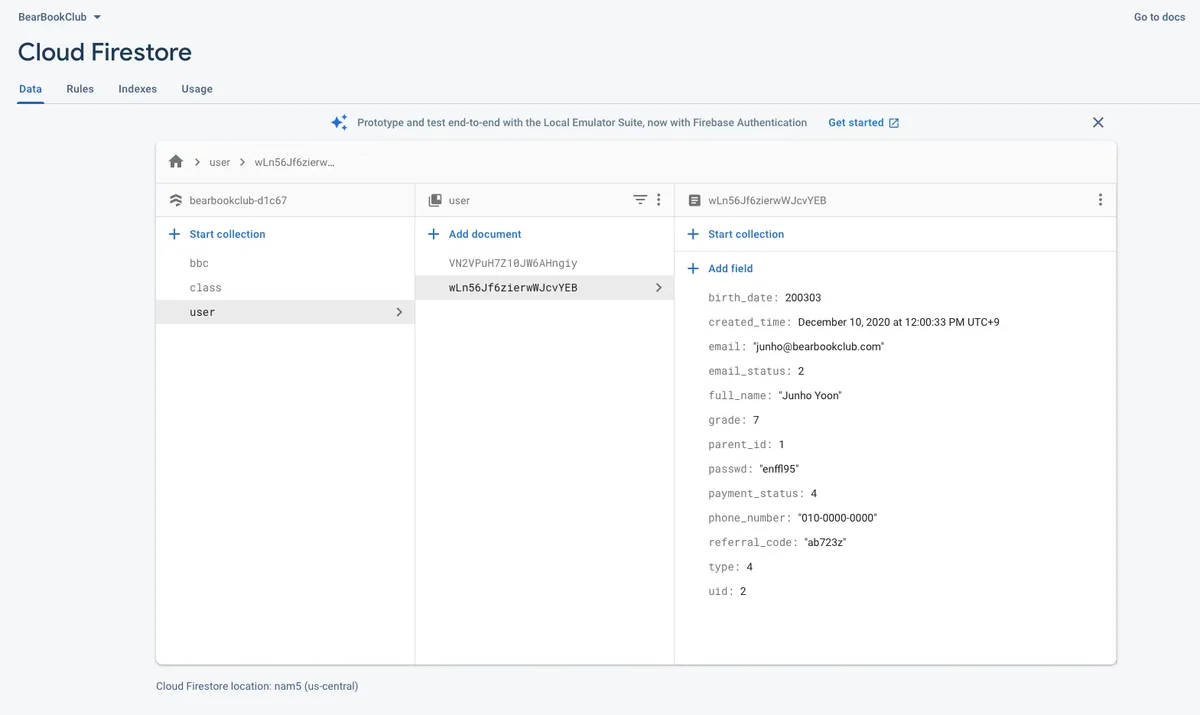Switch to the Rules tab
The width and height of the screenshot is (1200, 715).
(80, 89)
